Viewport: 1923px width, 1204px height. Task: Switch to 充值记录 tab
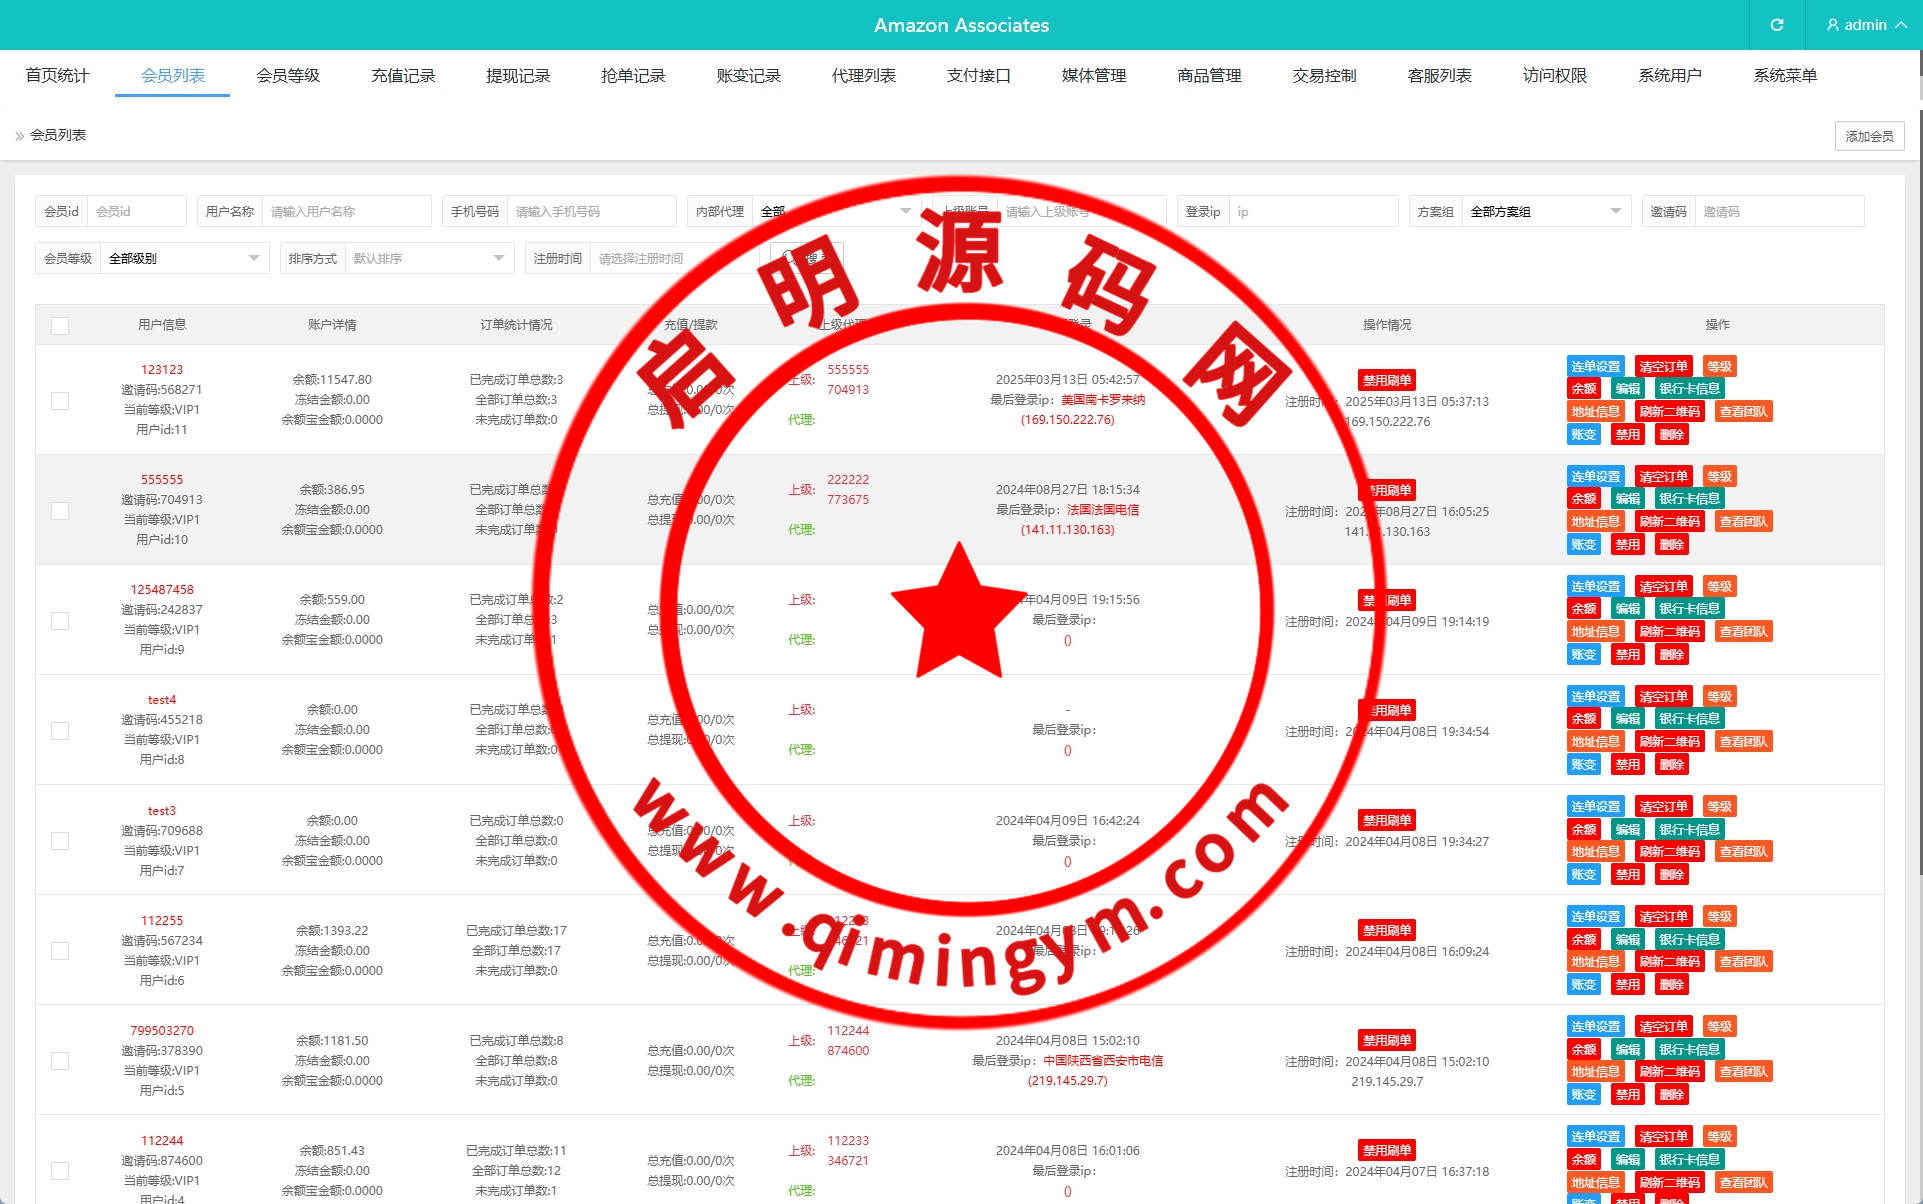click(x=403, y=76)
